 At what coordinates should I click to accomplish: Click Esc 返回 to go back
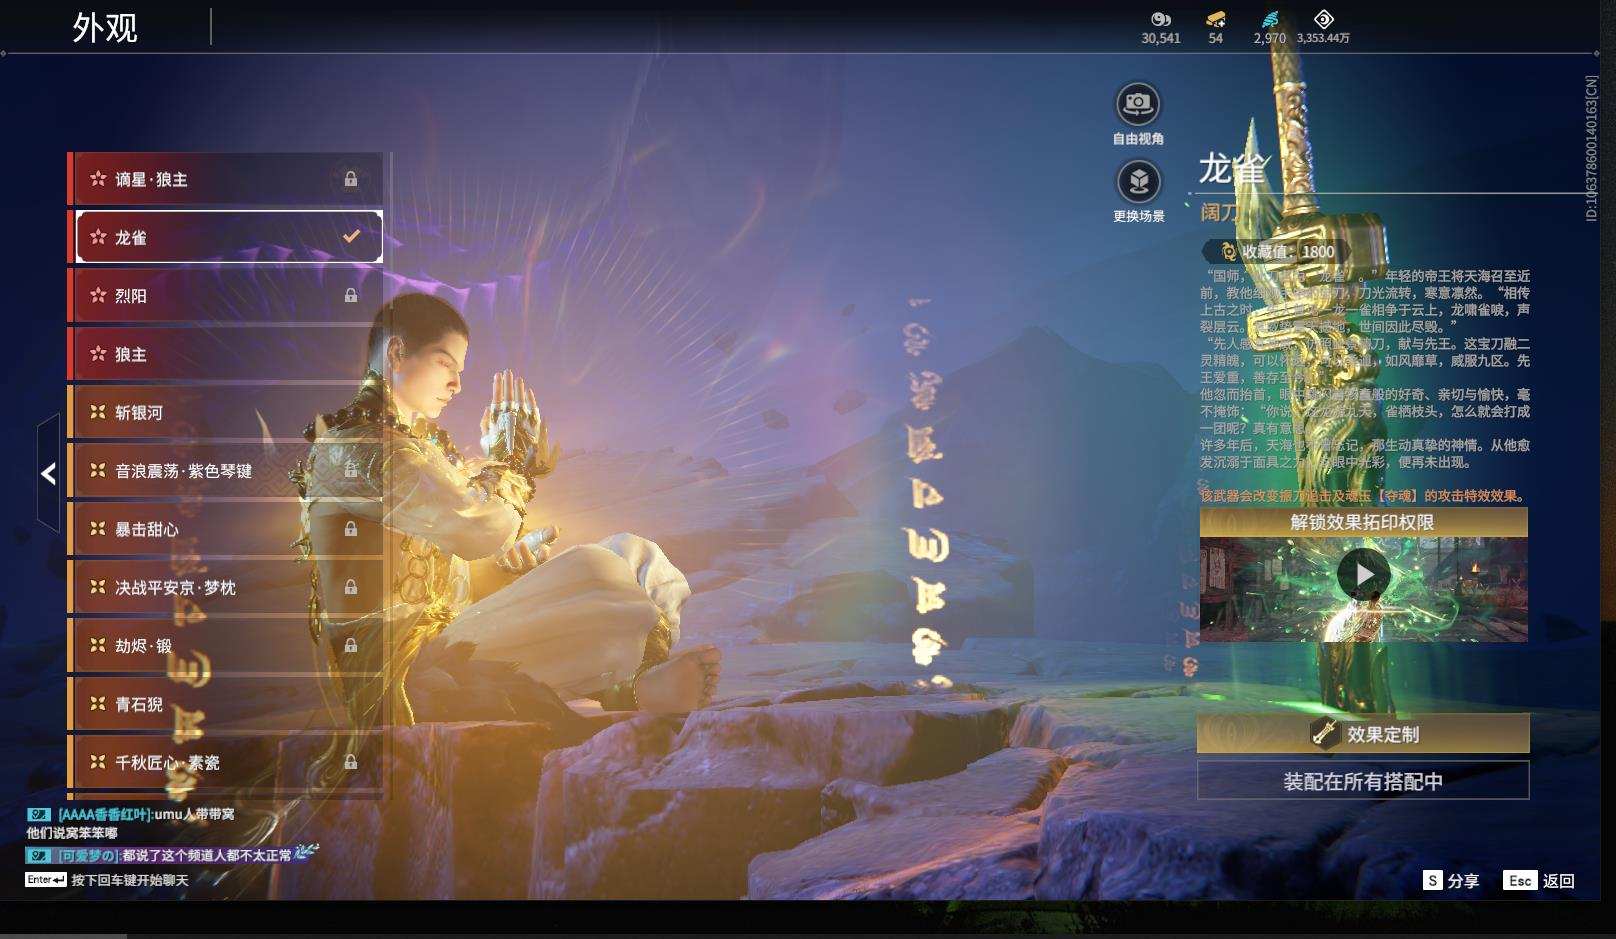(1539, 881)
